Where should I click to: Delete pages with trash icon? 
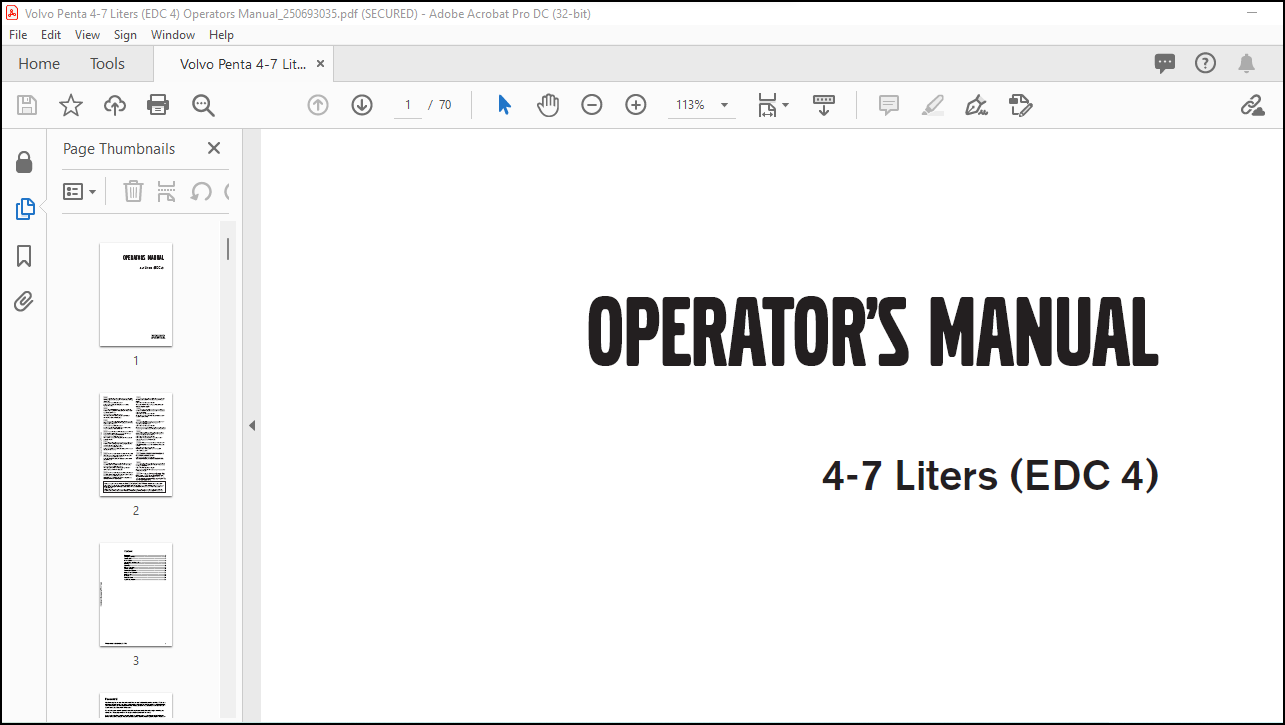(133, 191)
